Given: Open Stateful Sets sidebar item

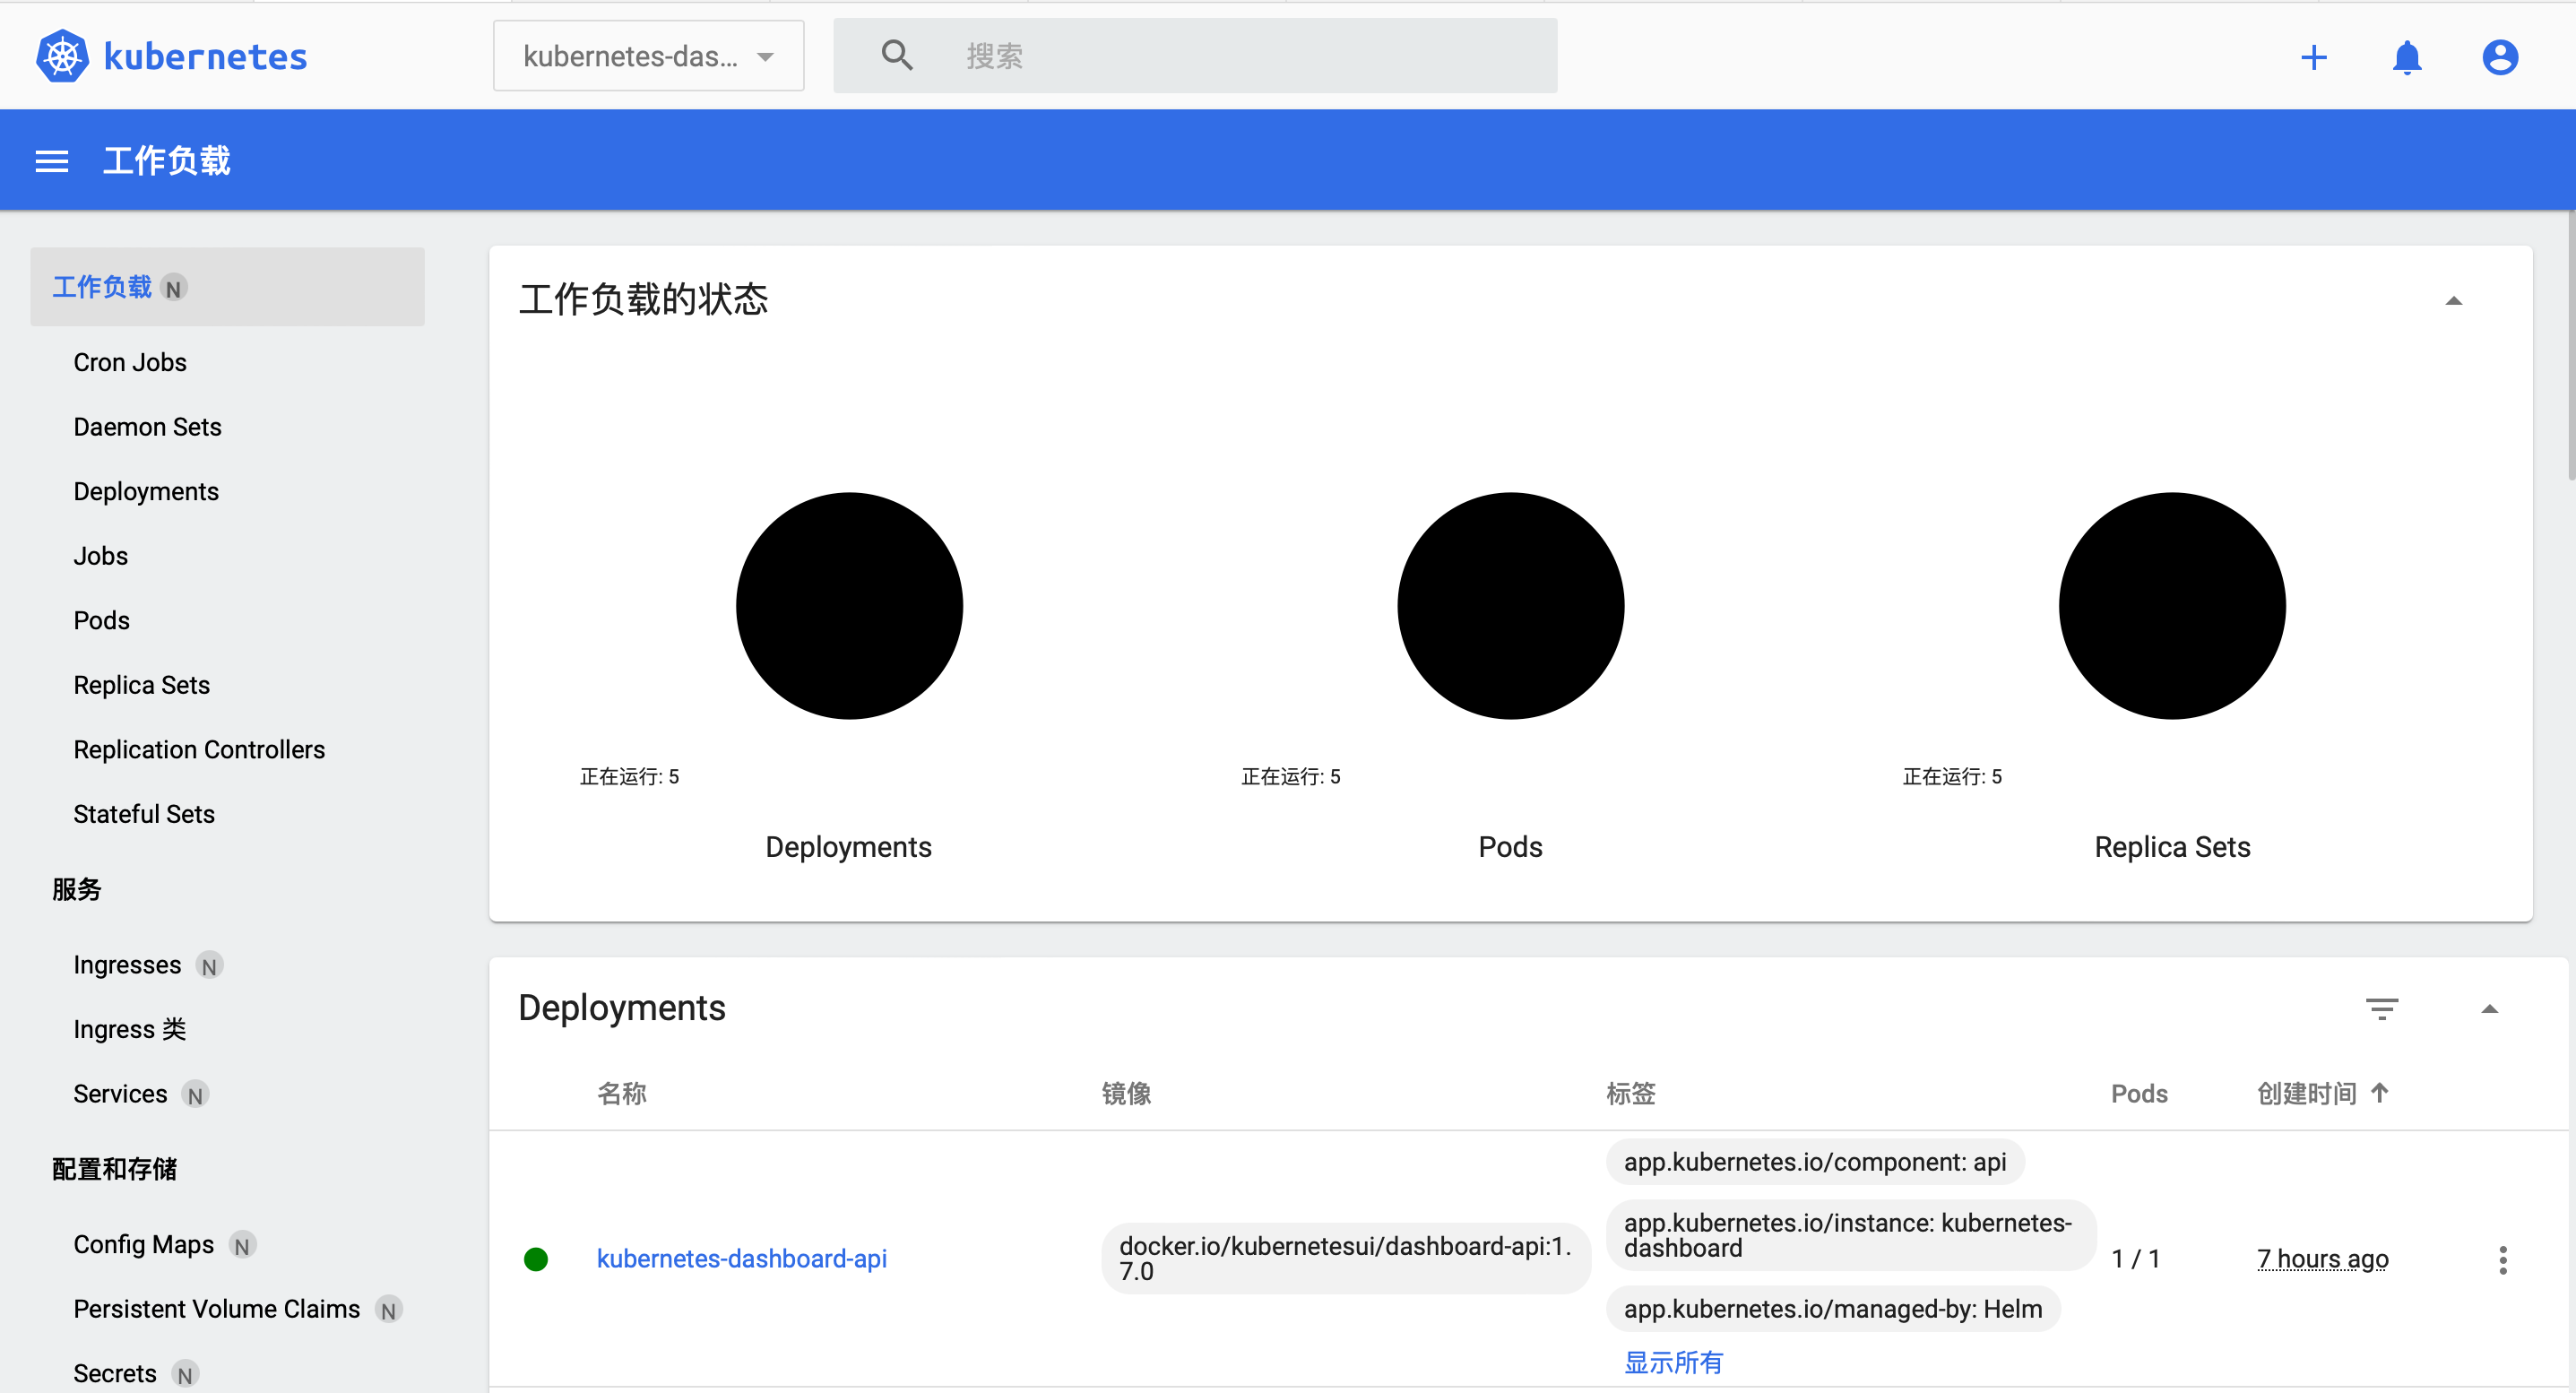Looking at the screenshot, I should pyautogui.click(x=144, y=814).
